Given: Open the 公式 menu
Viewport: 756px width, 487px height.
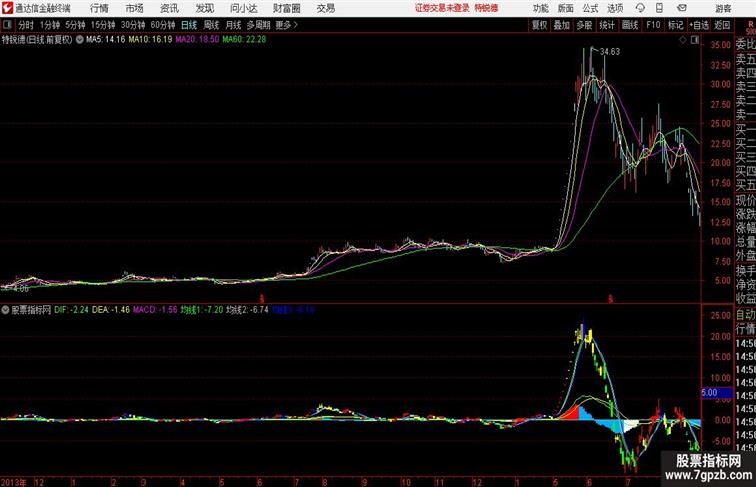Looking at the screenshot, I should pos(590,8).
